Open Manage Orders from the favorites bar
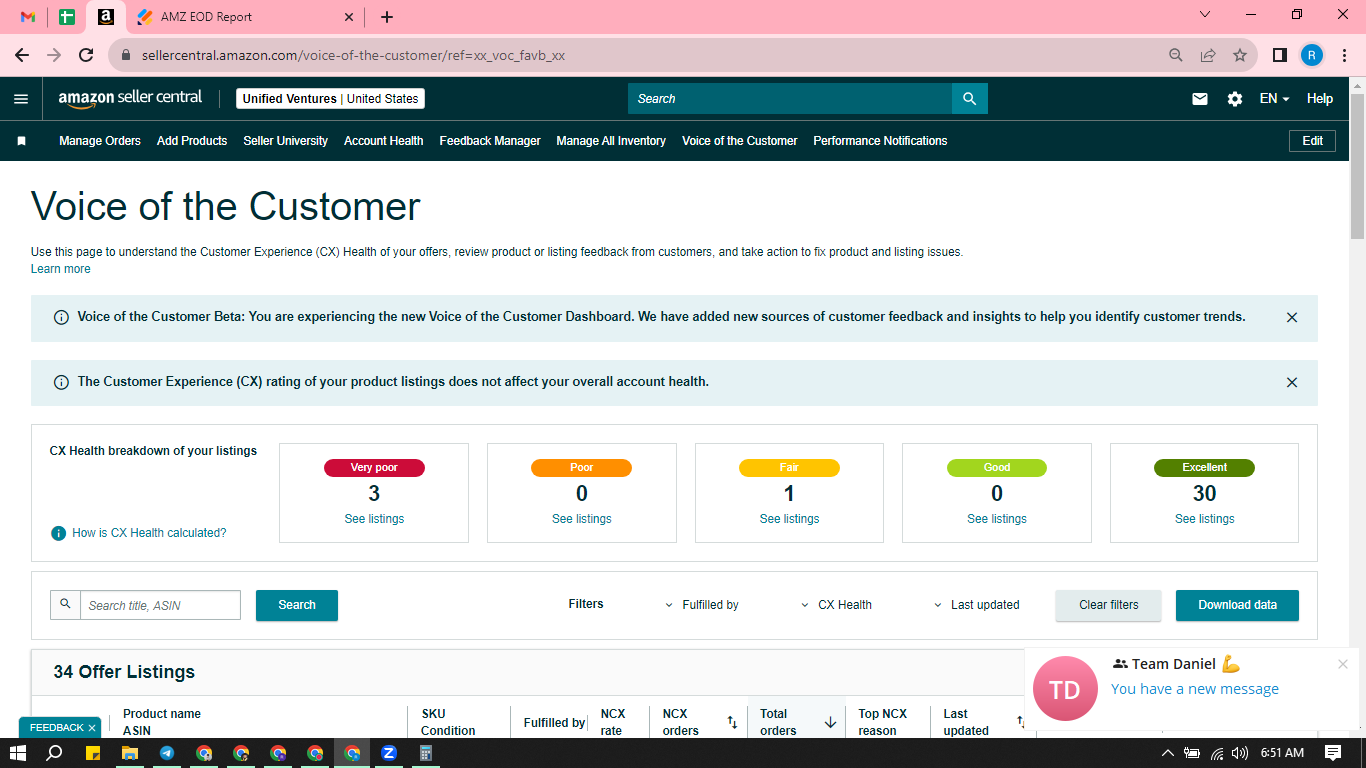Viewport: 1366px width, 768px height. [x=100, y=141]
